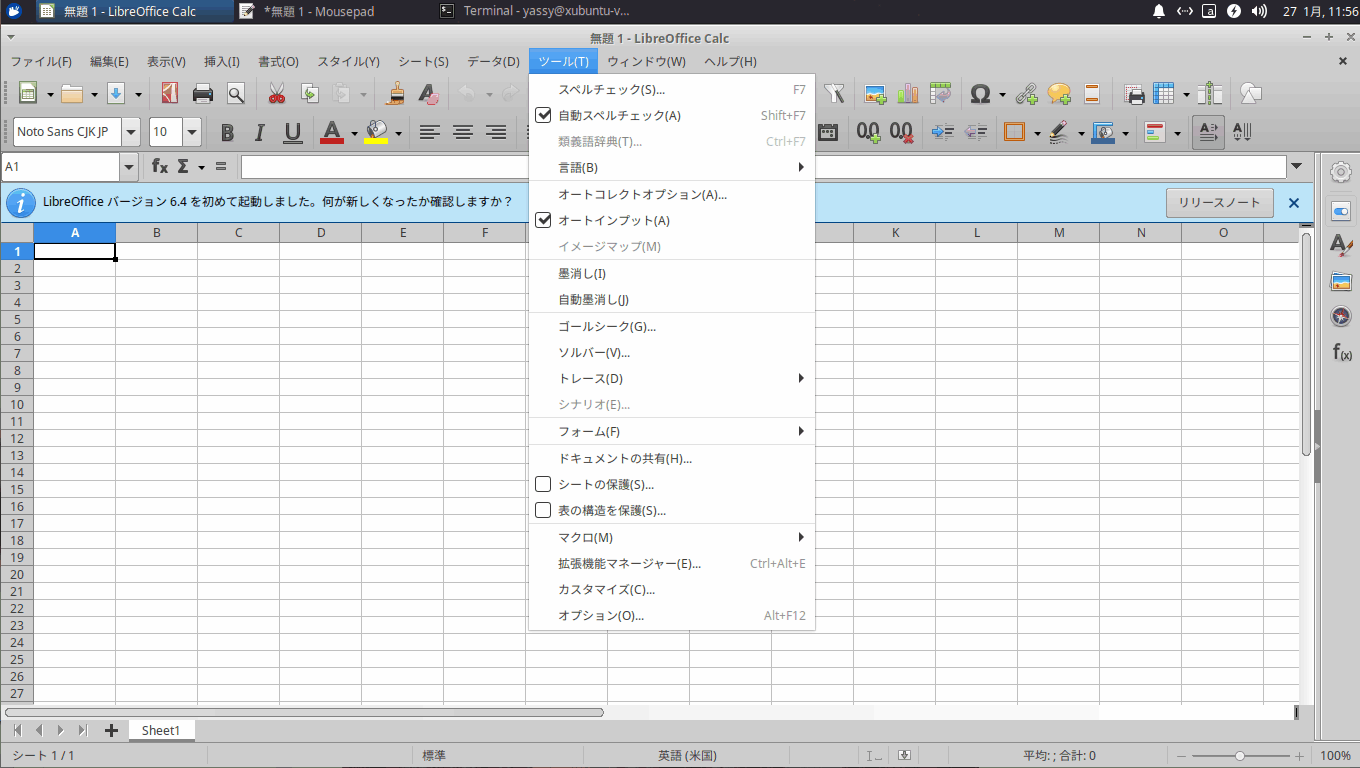The height and width of the screenshot is (768, 1360).
Task: Open sidebar Functions f(x) icon
Action: pos(1341,352)
